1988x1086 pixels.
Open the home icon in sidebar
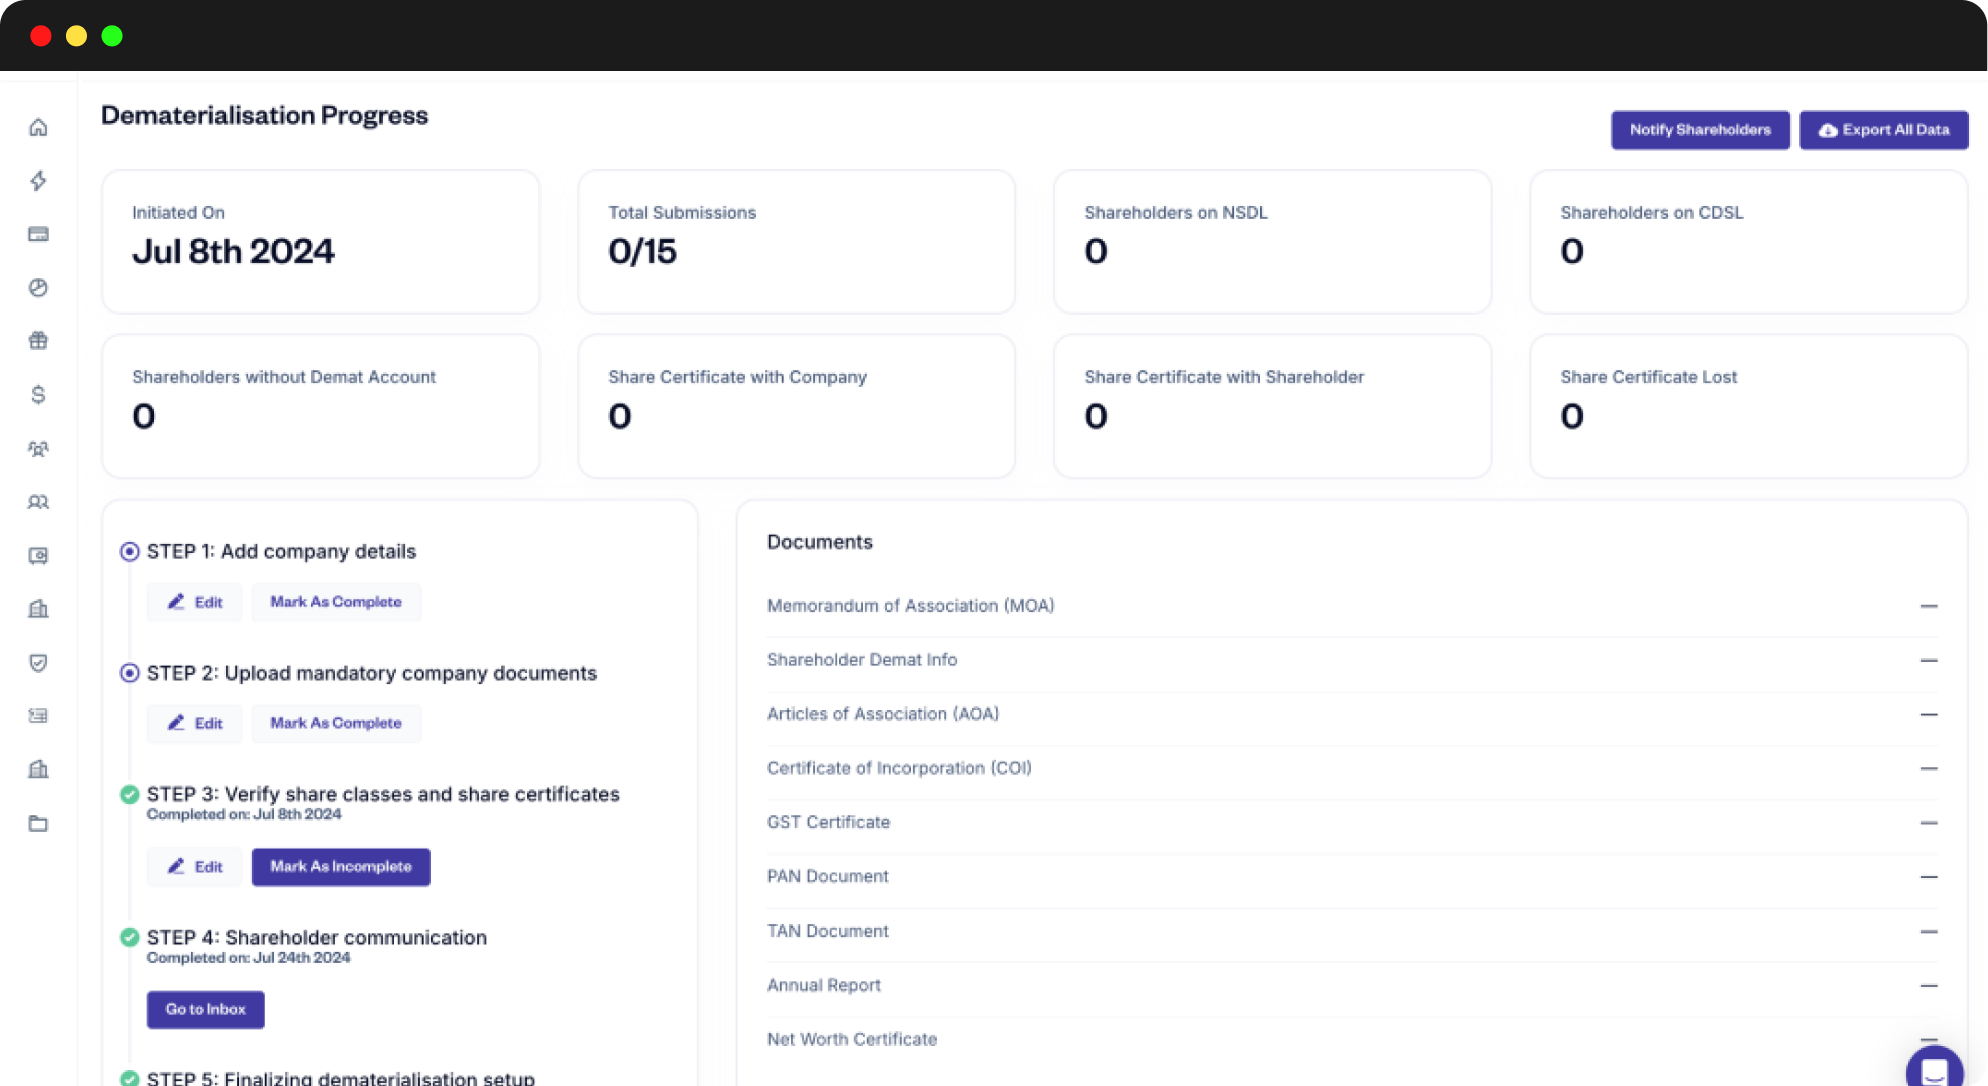pos(38,127)
